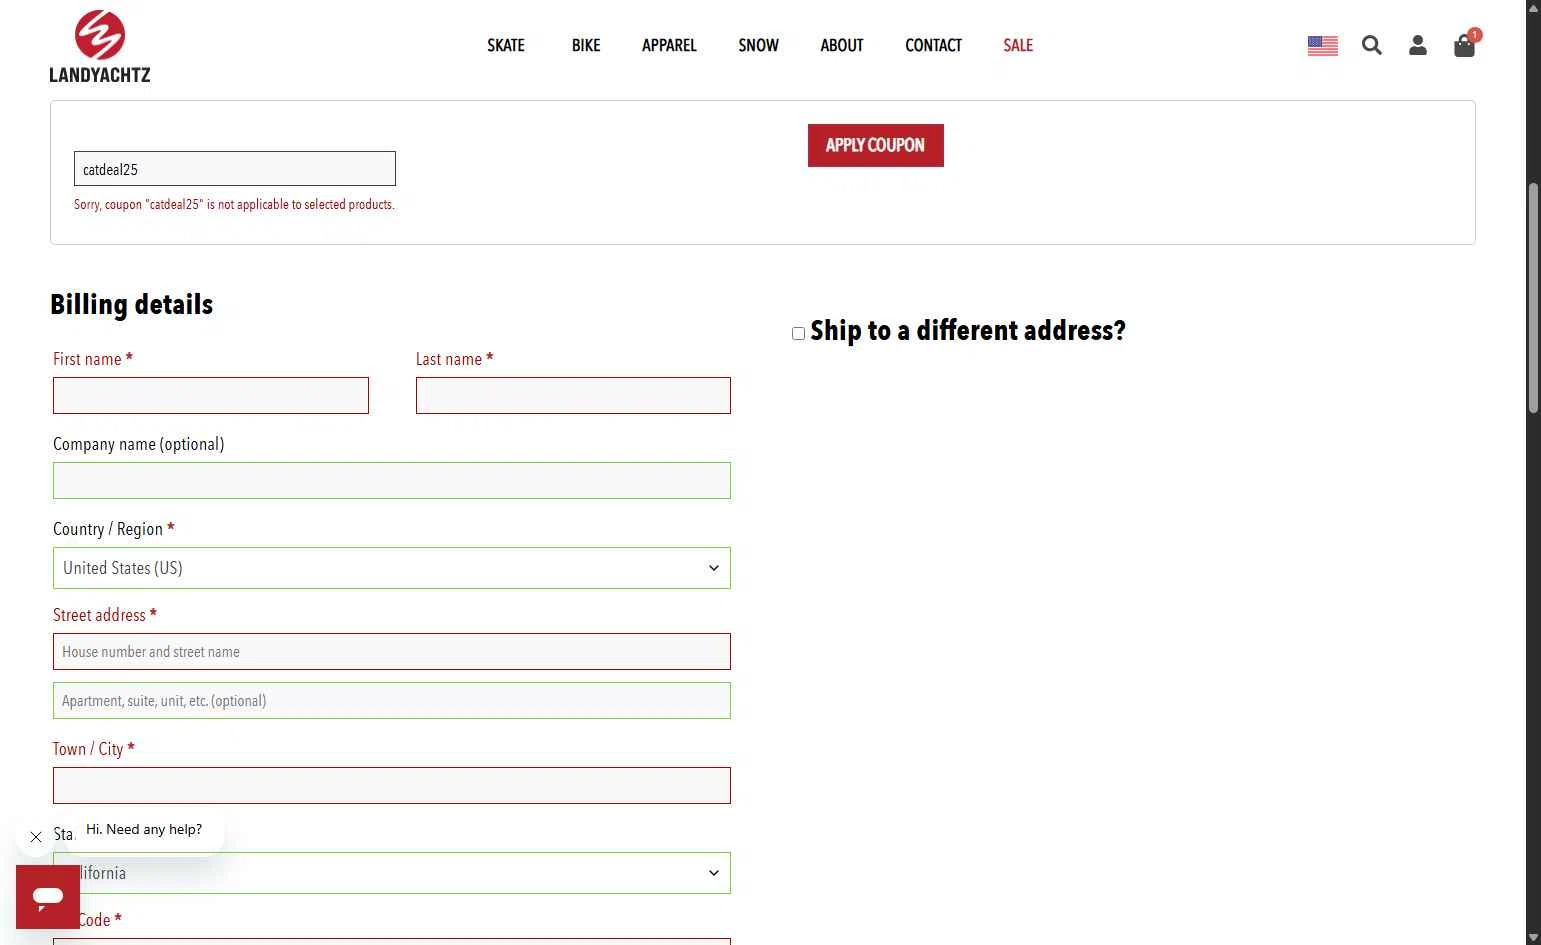Screen dimensions: 1541x945
Task: Open the SKATE menu
Action: point(506,45)
